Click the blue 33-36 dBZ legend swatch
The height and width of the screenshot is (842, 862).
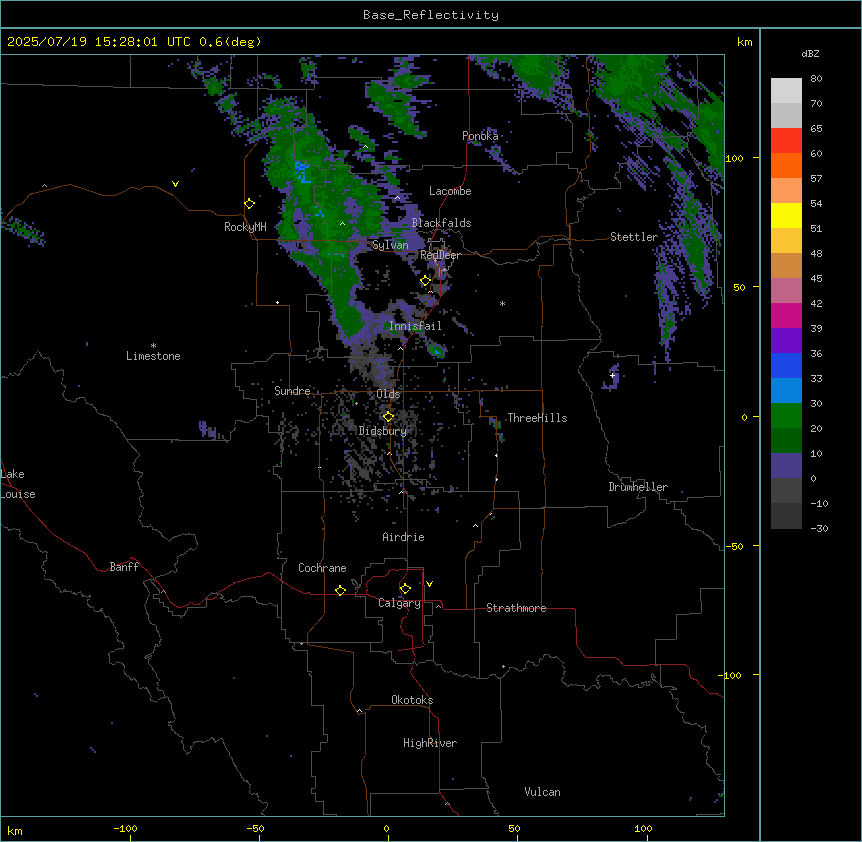pyautogui.click(x=786, y=365)
